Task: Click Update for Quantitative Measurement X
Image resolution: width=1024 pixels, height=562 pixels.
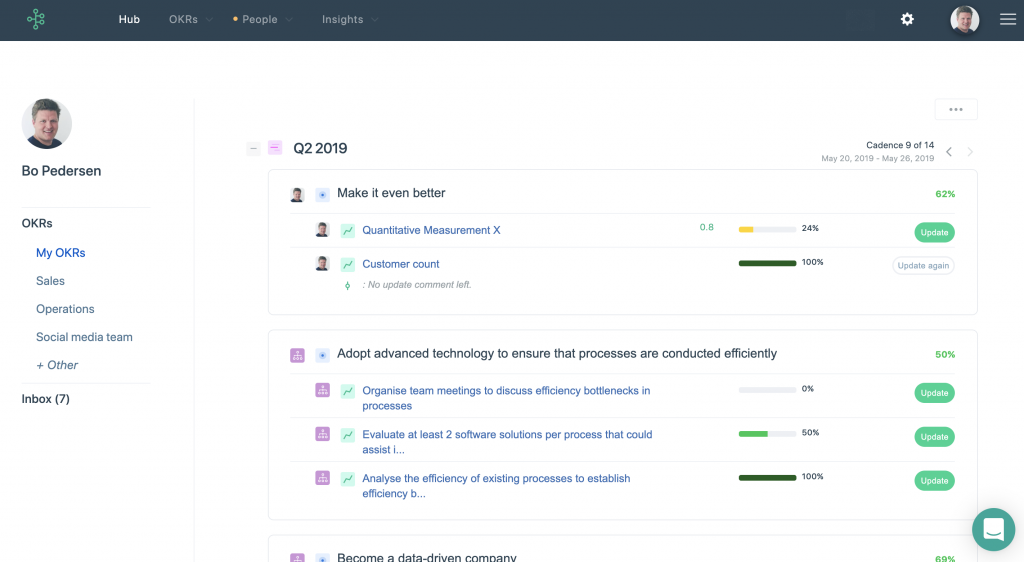Action: pos(935,232)
